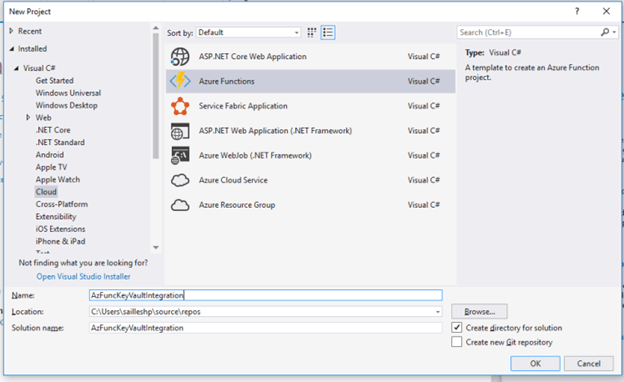This screenshot has width=624, height=382.
Task: Select ASP.NET Core Web Application template text
Action: (x=253, y=57)
